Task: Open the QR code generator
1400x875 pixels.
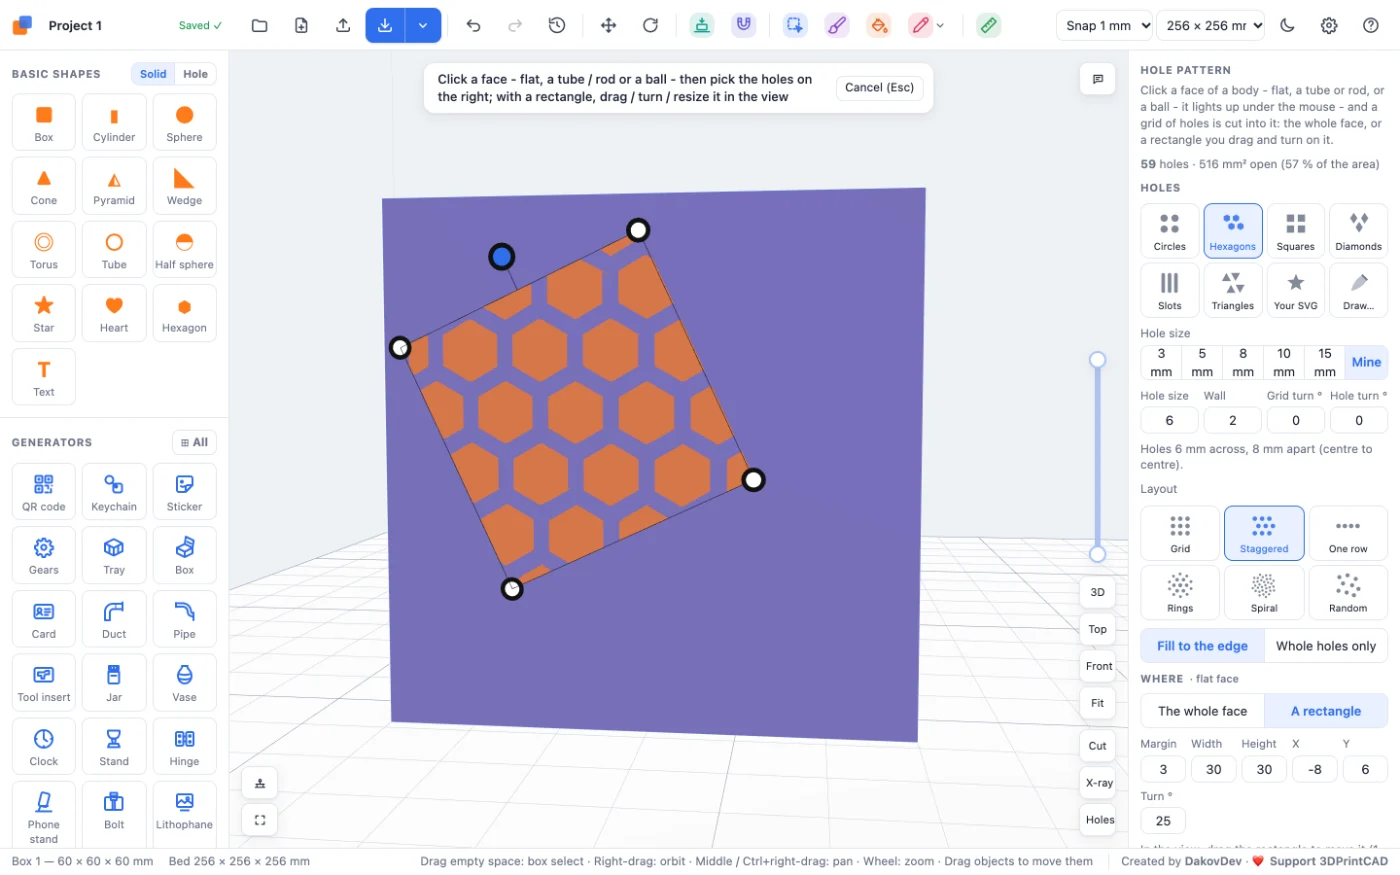Action: click(44, 492)
